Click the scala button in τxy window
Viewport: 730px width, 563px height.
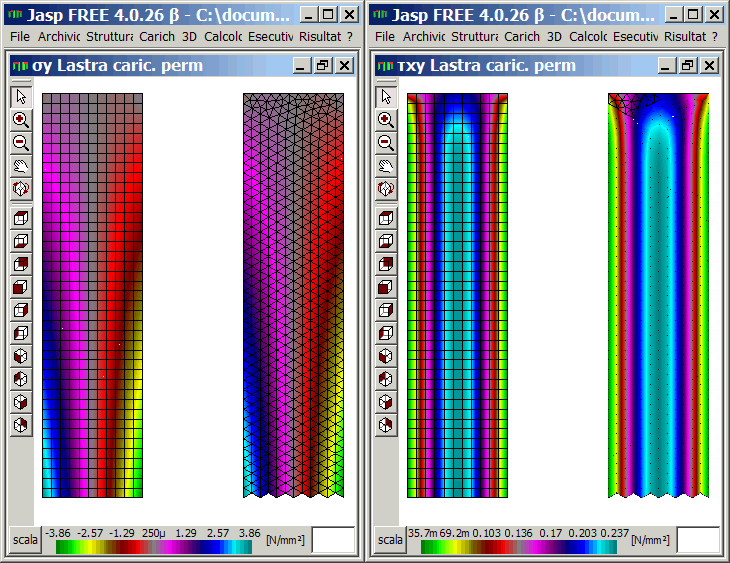click(x=390, y=540)
